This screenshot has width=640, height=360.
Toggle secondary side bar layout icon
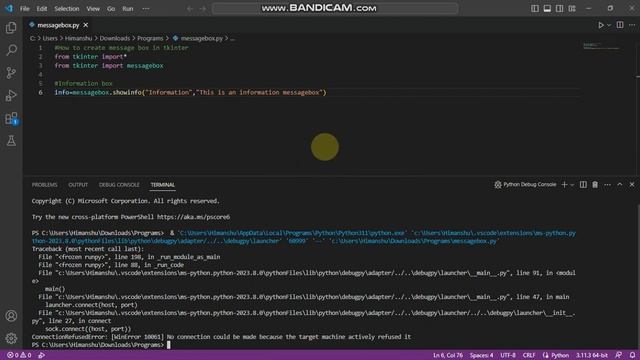pyautogui.click(x=560, y=9)
